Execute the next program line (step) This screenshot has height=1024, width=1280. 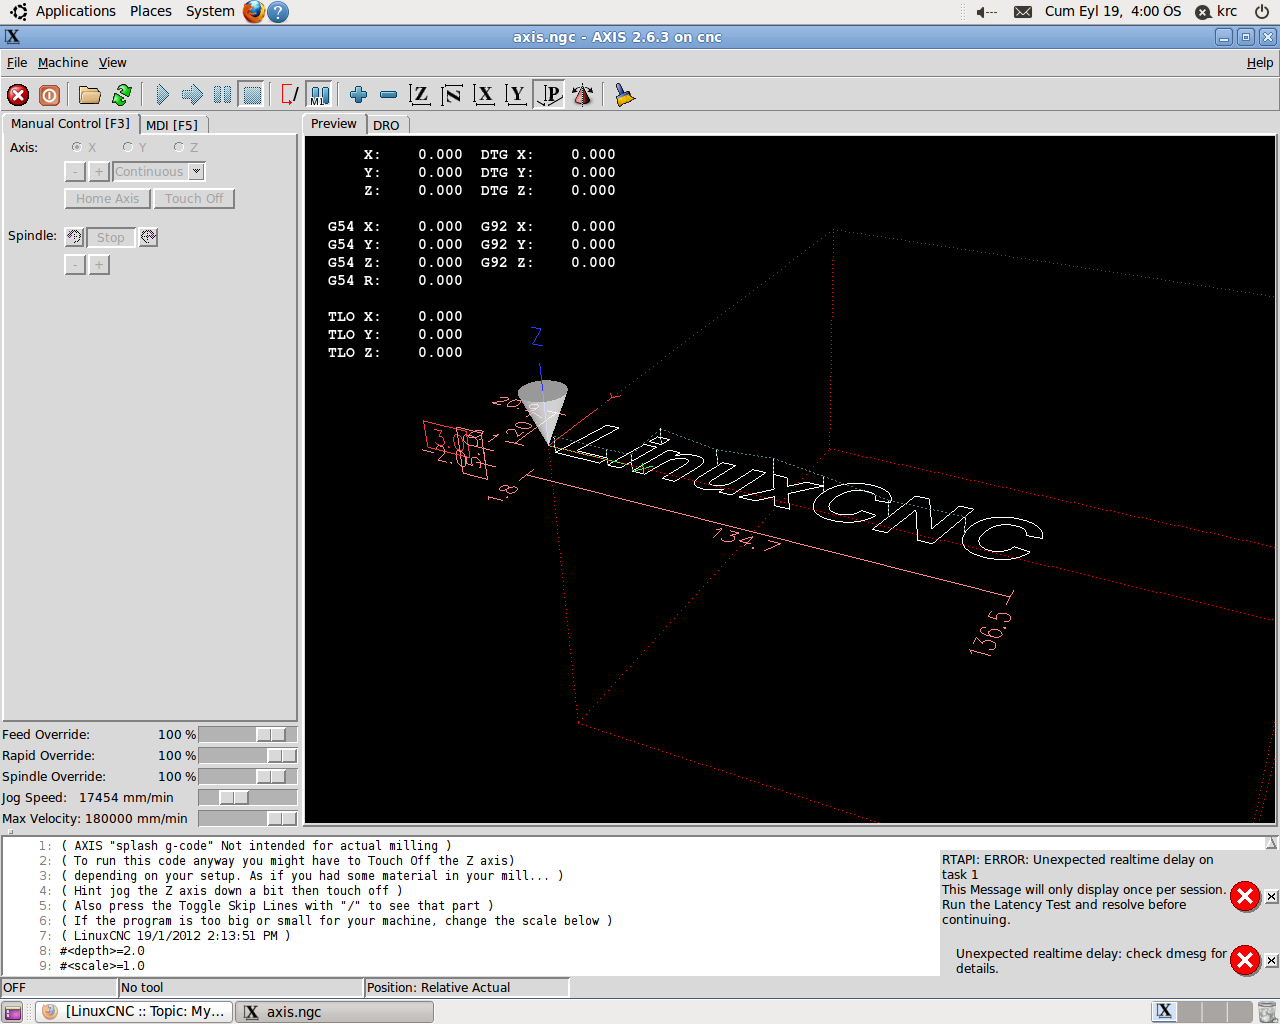(x=192, y=95)
